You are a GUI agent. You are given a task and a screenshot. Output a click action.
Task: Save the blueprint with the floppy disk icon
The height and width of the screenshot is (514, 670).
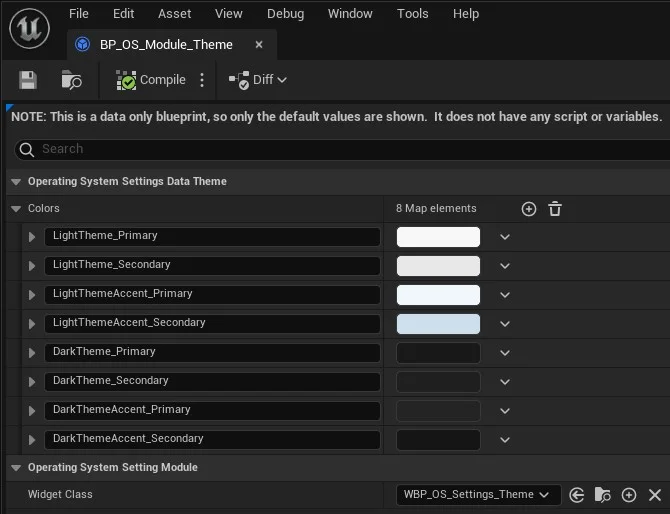[x=28, y=80]
